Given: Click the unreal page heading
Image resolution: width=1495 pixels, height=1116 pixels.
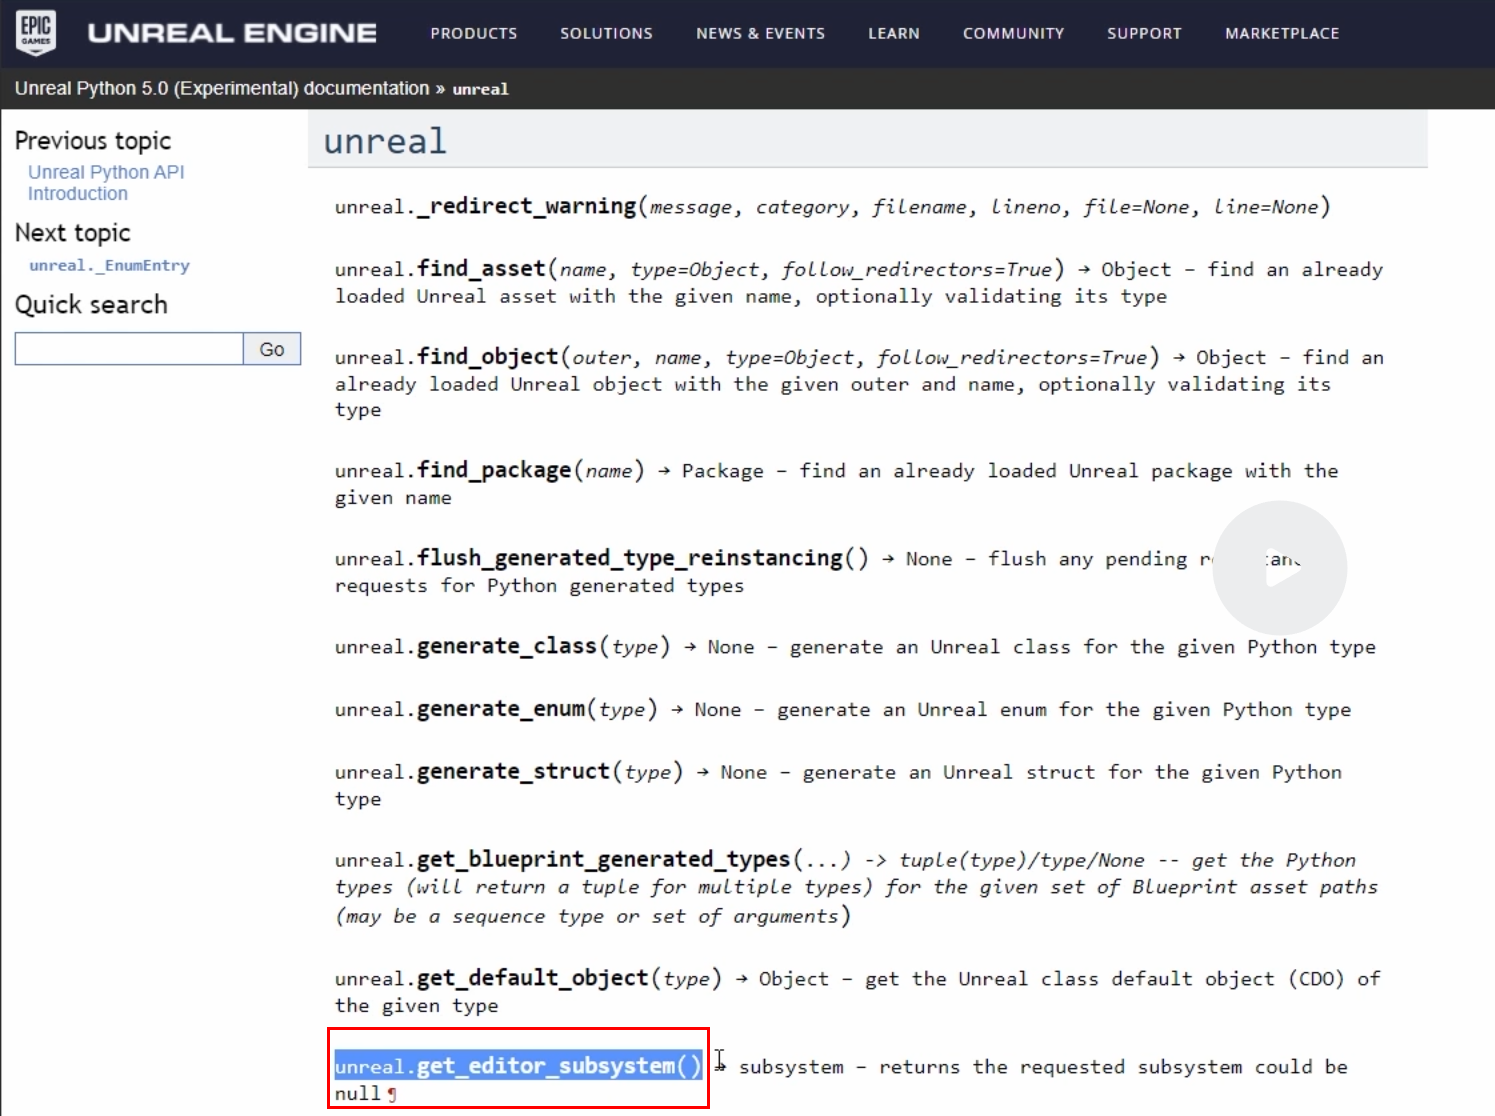Looking at the screenshot, I should click(x=385, y=141).
